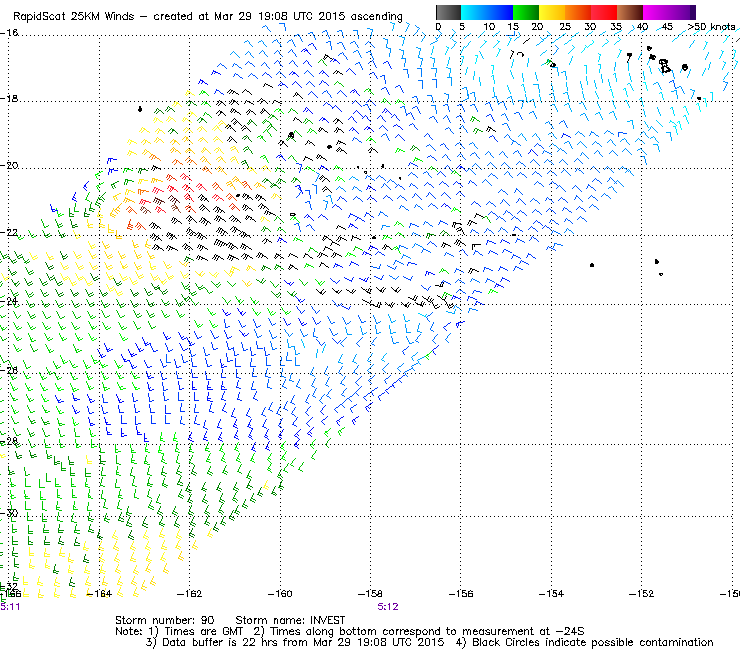Click the '-162' longitude axis label
This screenshot has height=650, width=740.
(x=189, y=594)
